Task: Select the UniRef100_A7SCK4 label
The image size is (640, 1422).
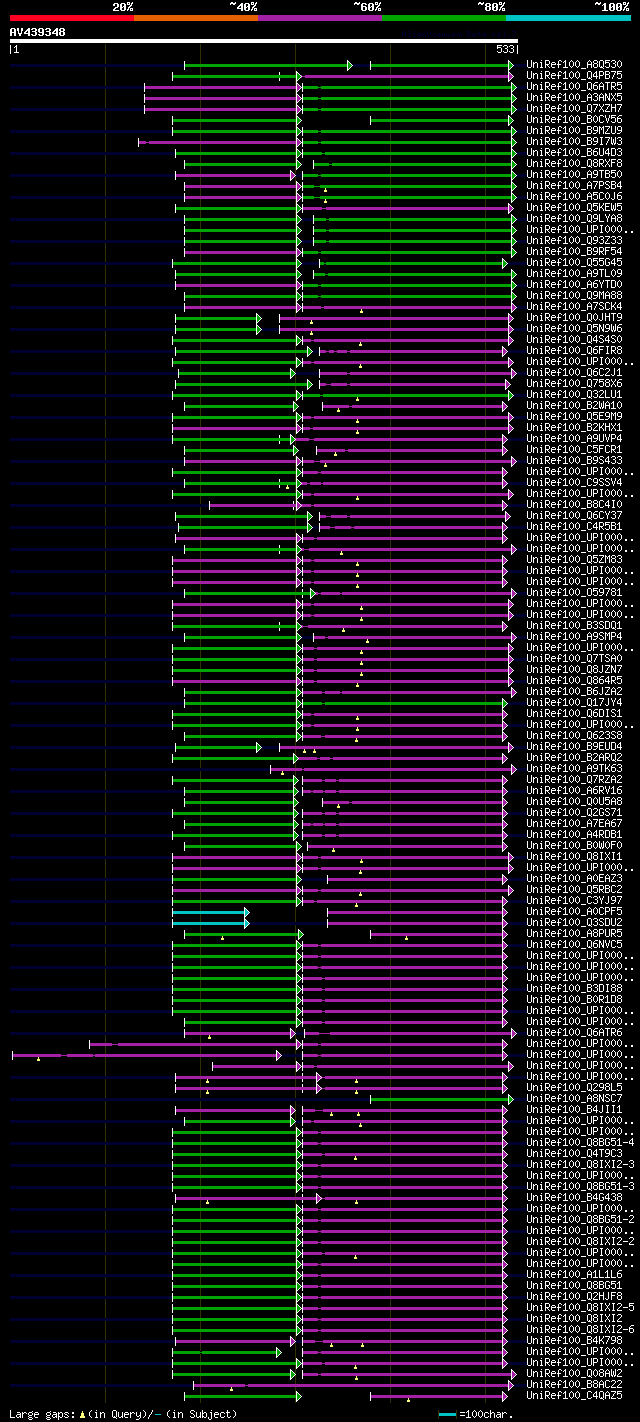Action: pos(574,307)
